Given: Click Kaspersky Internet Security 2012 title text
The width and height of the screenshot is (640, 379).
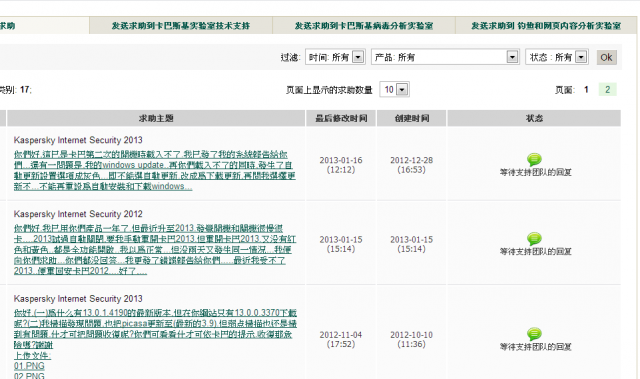Looking at the screenshot, I should (78, 214).
